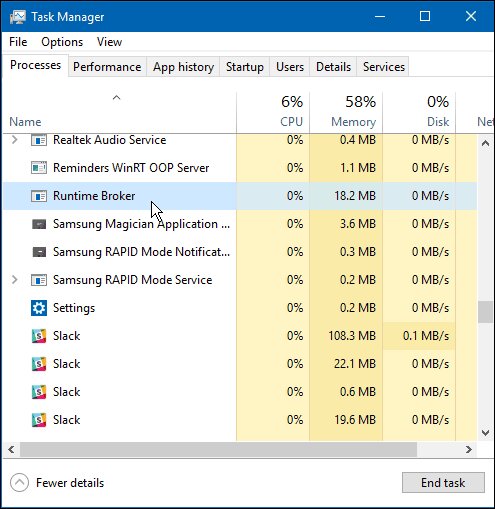Click the horizontal scrollbar right arrow
The image size is (495, 509).
click(x=469, y=449)
